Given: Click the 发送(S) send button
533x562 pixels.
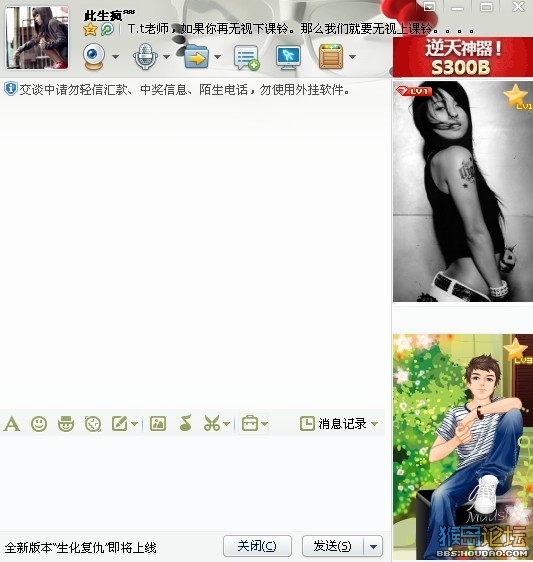Looking at the screenshot, I should pyautogui.click(x=333, y=546).
